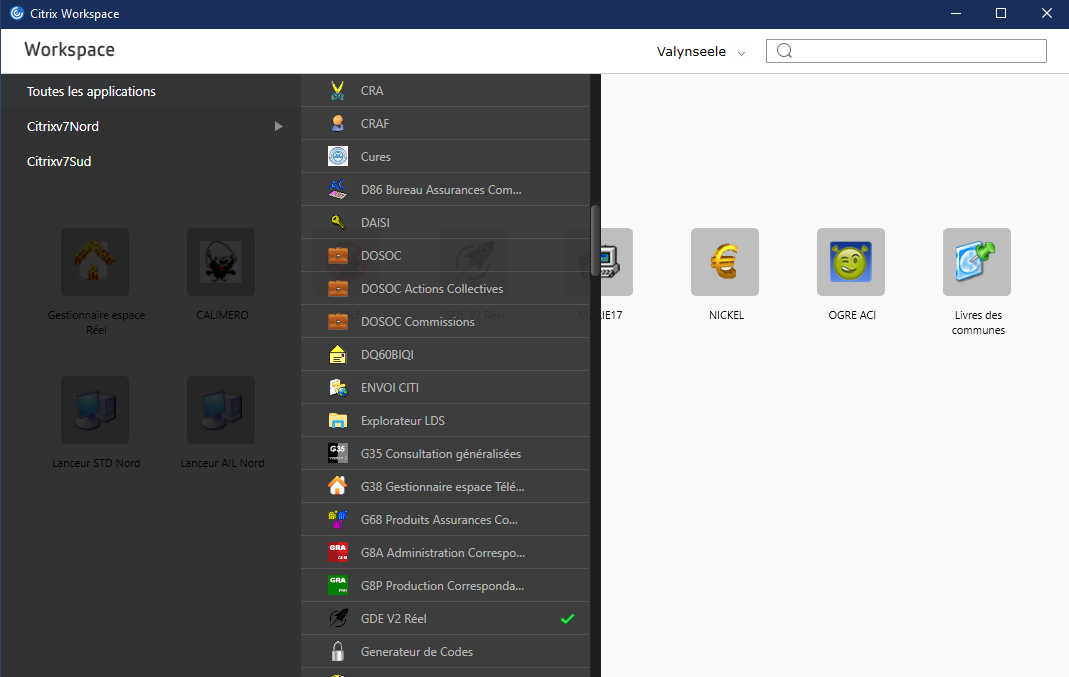Open the NICKEL euro coin app icon
This screenshot has height=677, width=1069.
point(724,262)
